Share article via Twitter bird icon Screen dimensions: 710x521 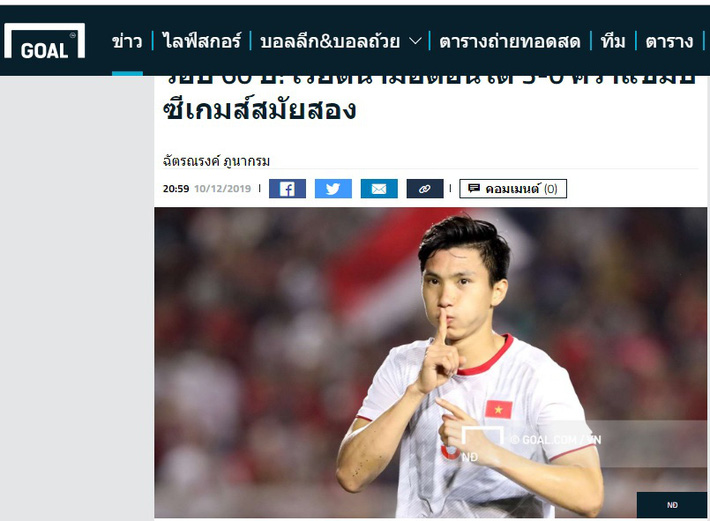point(333,189)
